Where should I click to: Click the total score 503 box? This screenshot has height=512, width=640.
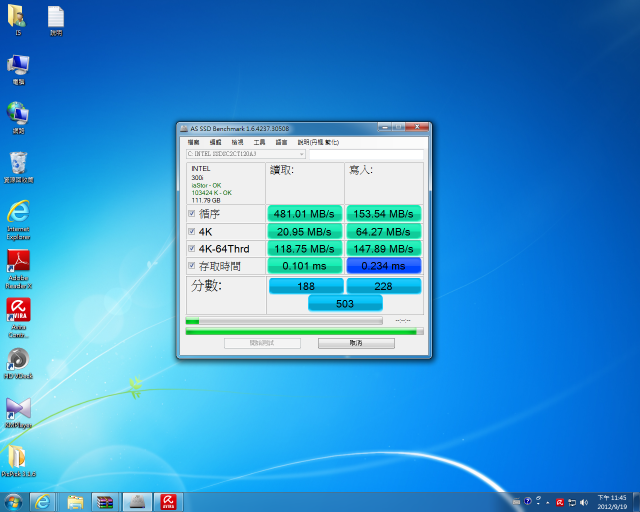coord(345,303)
